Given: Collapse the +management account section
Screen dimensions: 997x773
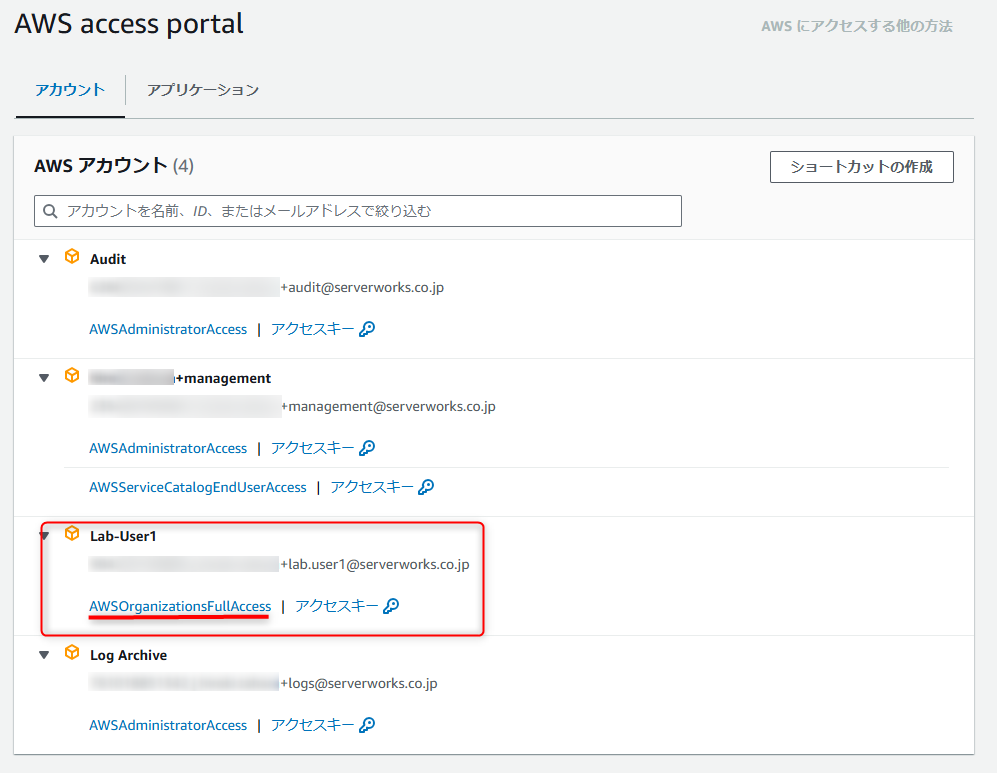Looking at the screenshot, I should [44, 378].
